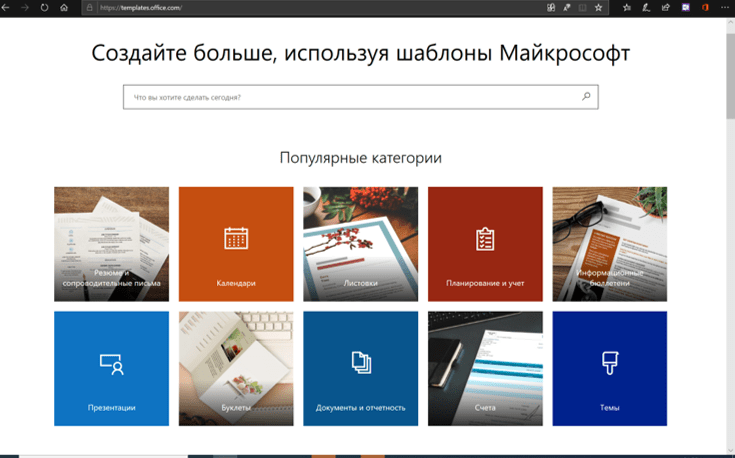735x458 pixels.
Task: Click the calendar icon in the Календари tile
Action: click(x=236, y=238)
